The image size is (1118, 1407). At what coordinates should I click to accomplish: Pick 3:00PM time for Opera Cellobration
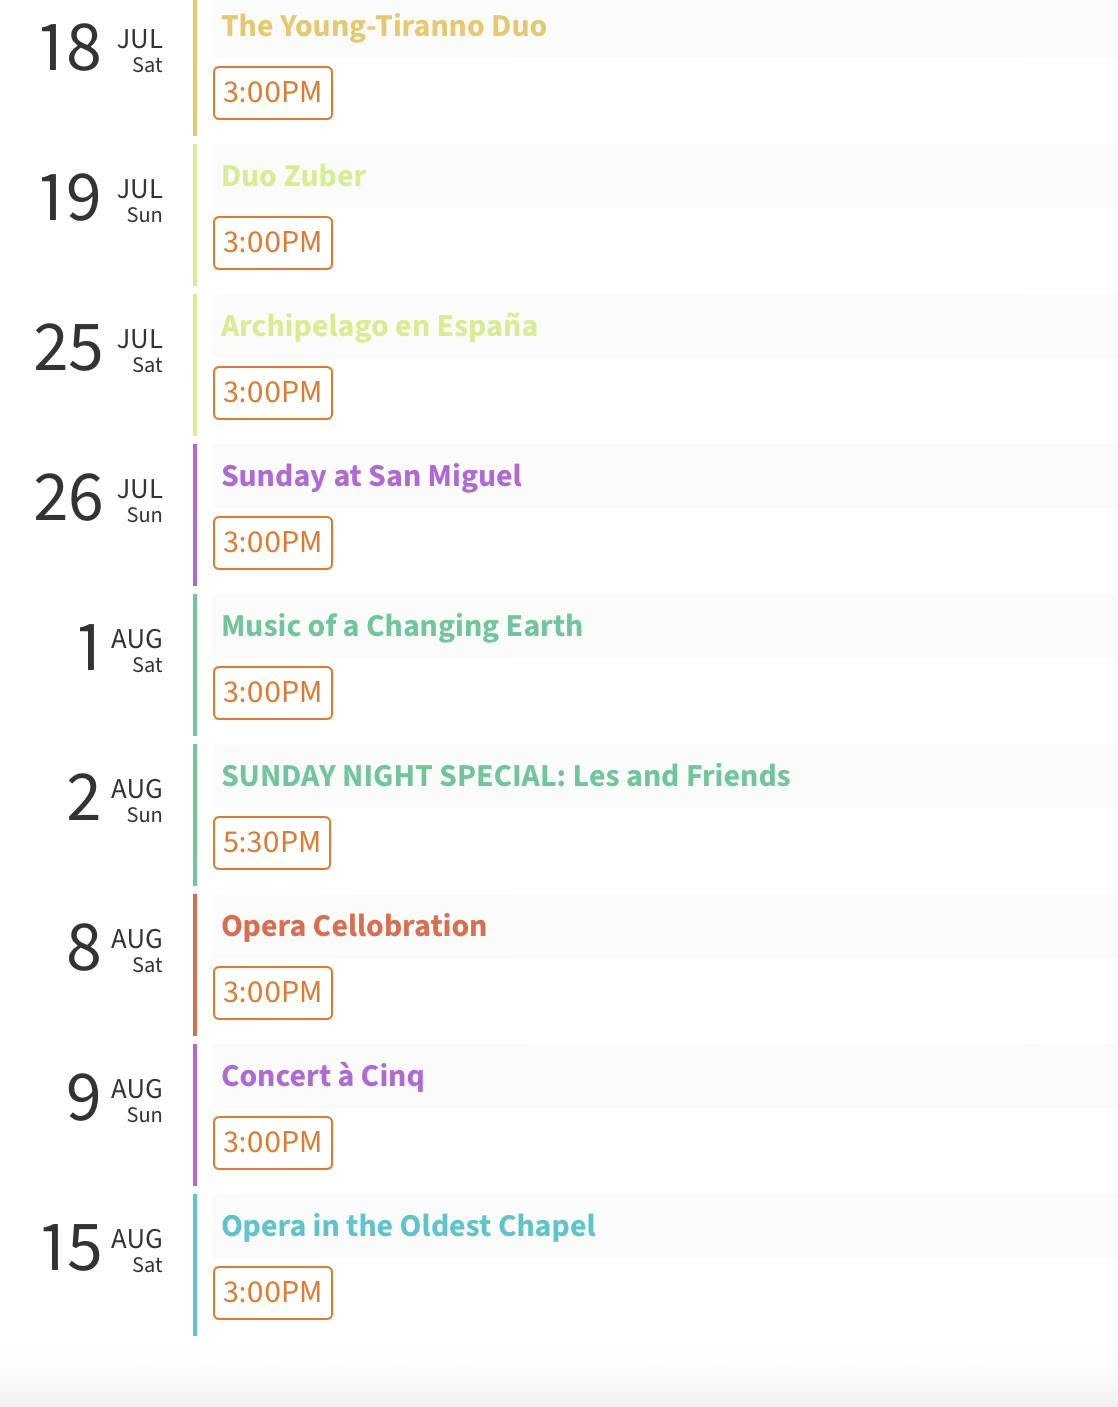(x=273, y=993)
